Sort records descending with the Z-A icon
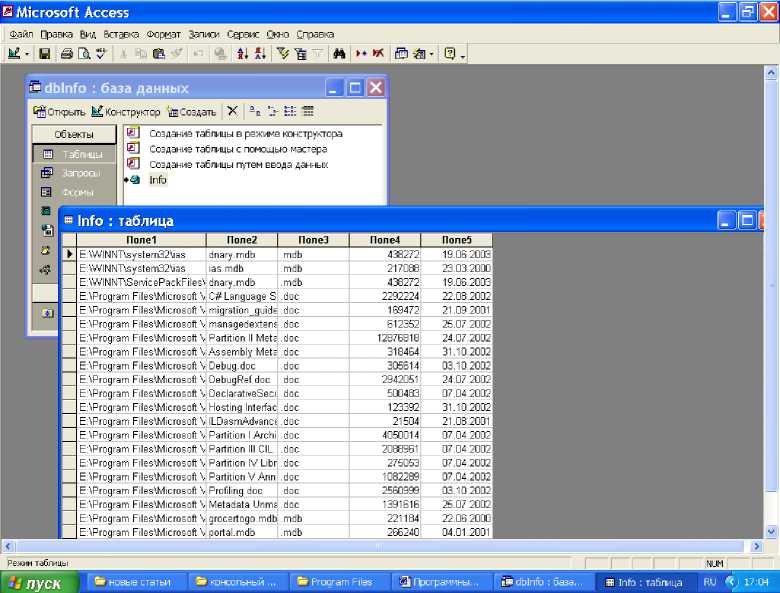This screenshot has height=593, width=780. point(260,53)
